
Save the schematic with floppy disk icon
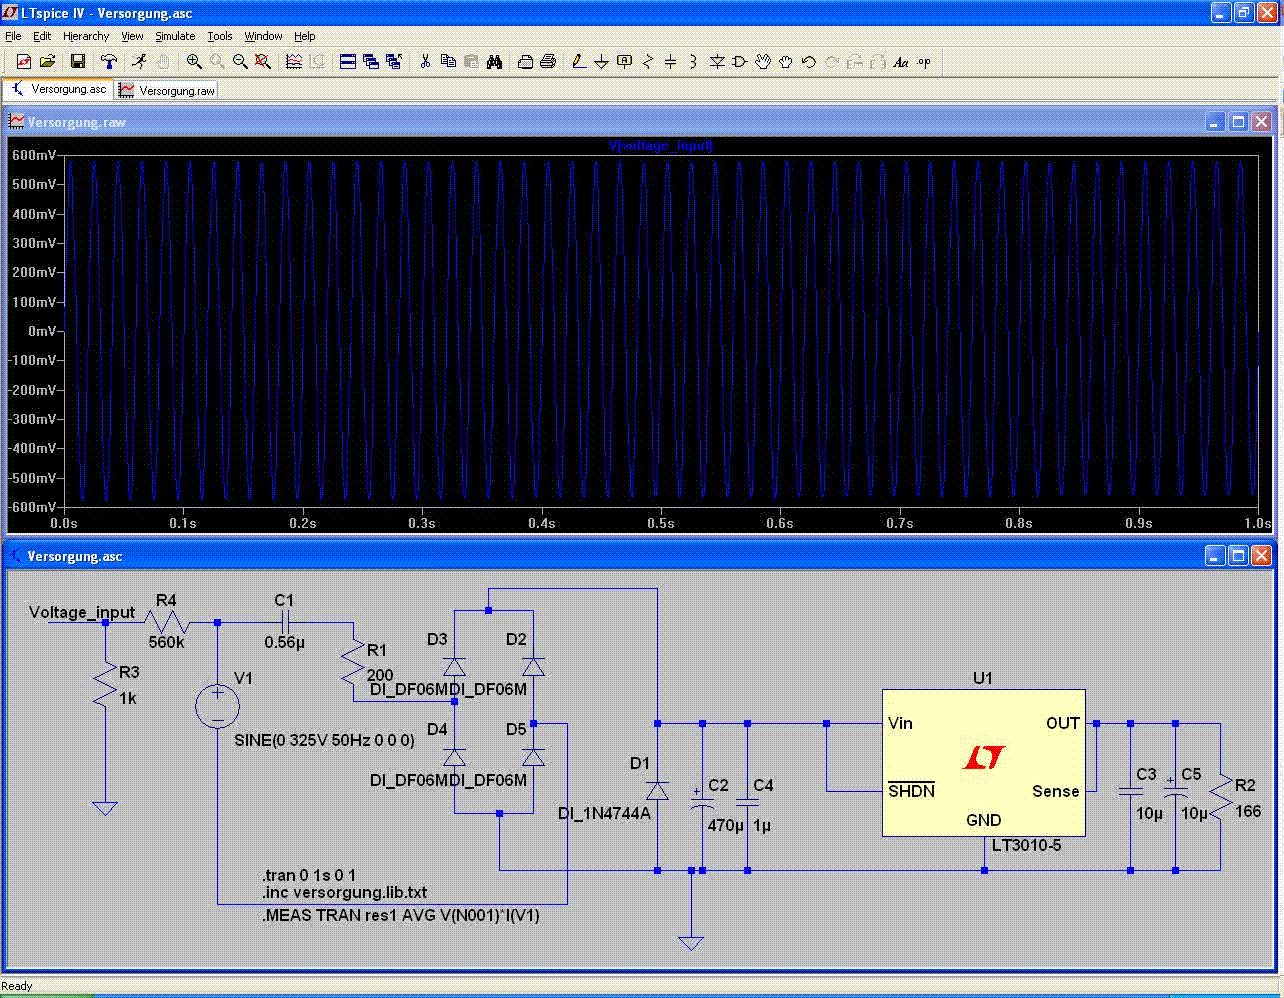point(77,62)
